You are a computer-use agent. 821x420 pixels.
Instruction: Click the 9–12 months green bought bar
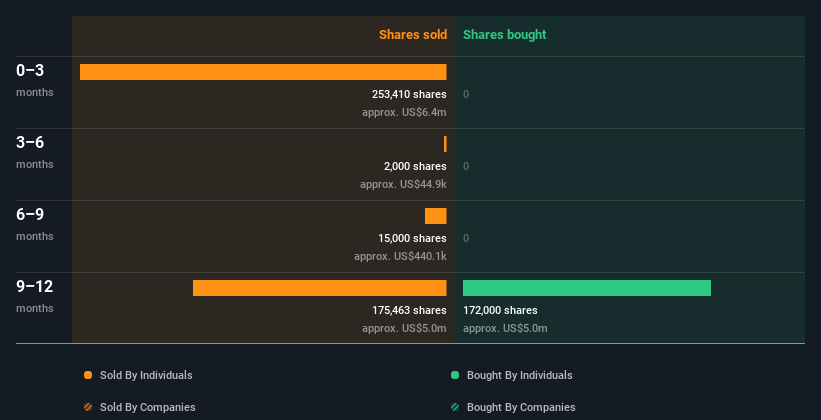point(587,288)
